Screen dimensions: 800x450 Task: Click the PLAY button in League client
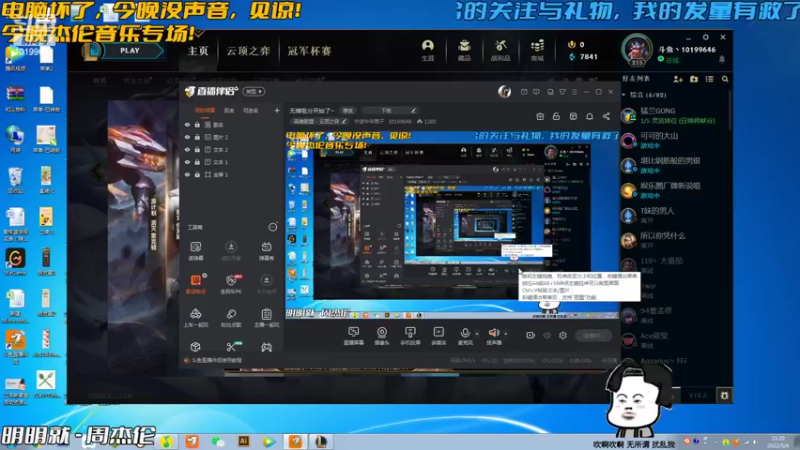coord(130,51)
